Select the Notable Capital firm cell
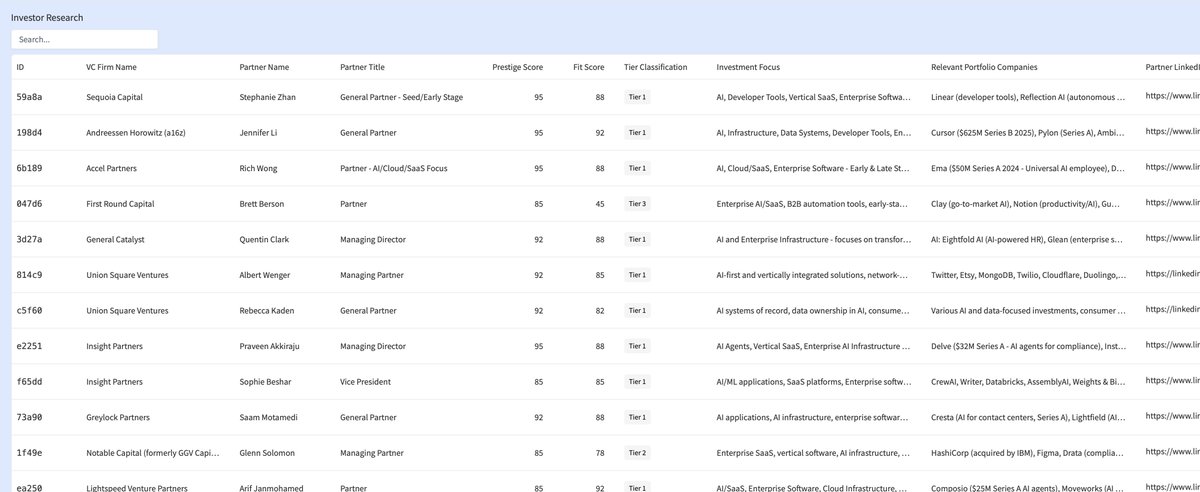Viewport: 1200px width, 492px height. (151, 453)
